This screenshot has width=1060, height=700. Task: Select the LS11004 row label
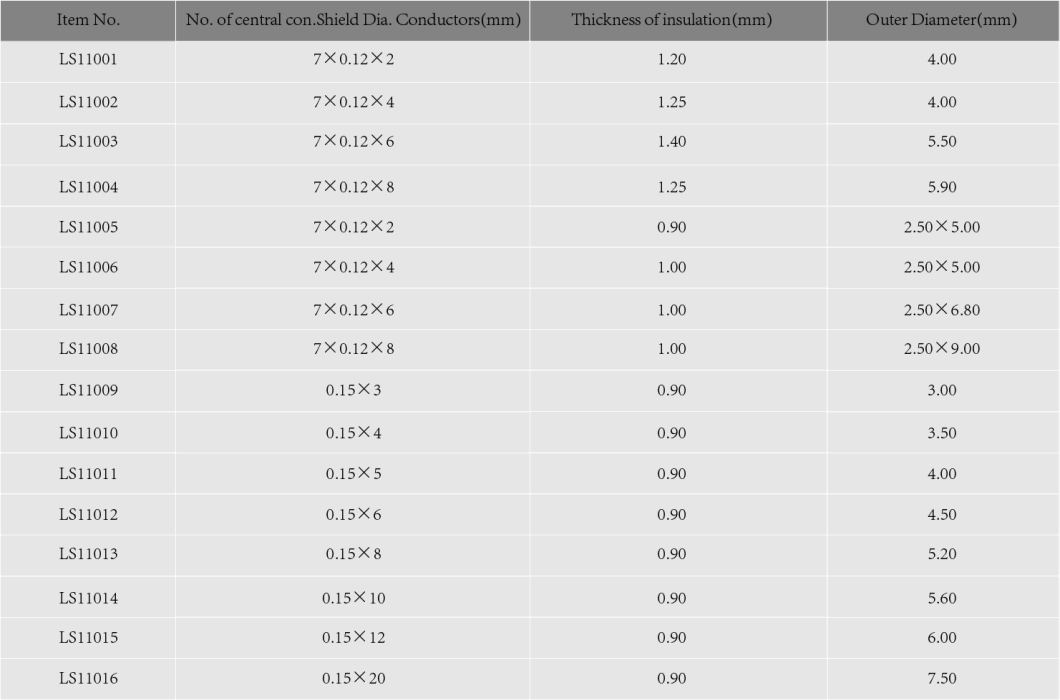88,187
